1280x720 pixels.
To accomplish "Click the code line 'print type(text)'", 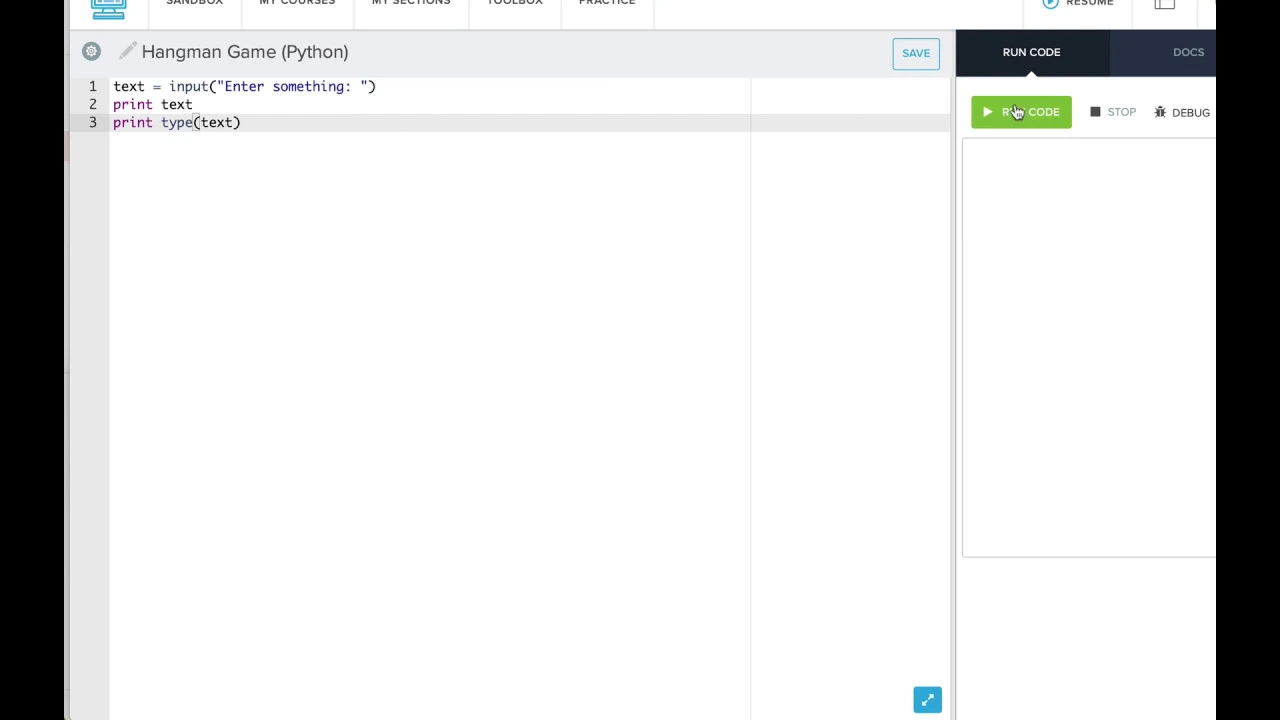I will (177, 122).
